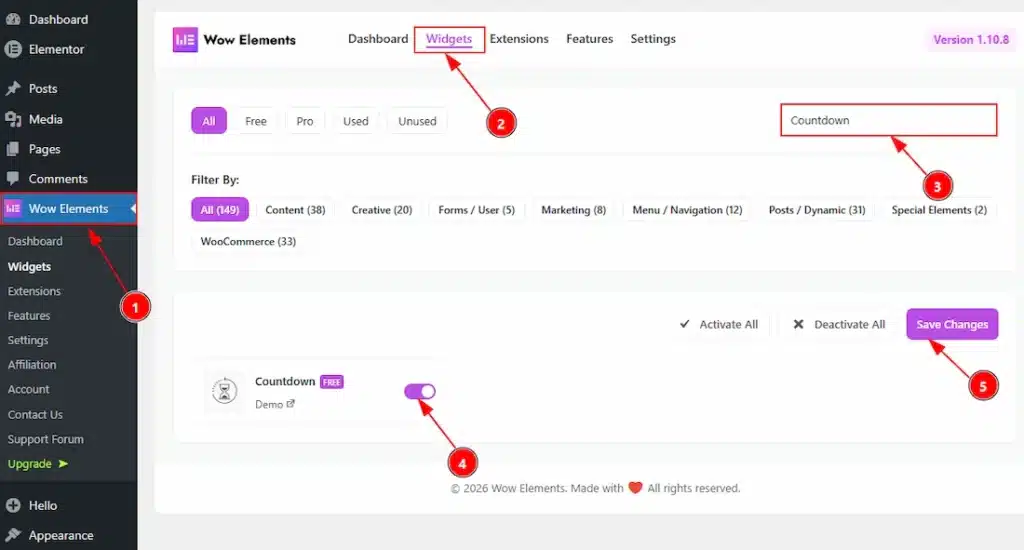Open the Settings tab in top navigation
This screenshot has width=1024, height=550.
click(x=653, y=39)
